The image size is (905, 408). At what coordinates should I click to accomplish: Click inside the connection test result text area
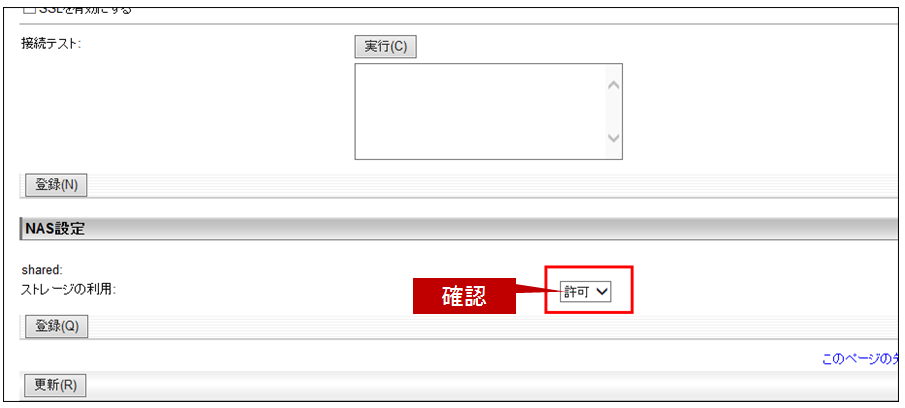pyautogui.click(x=480, y=111)
